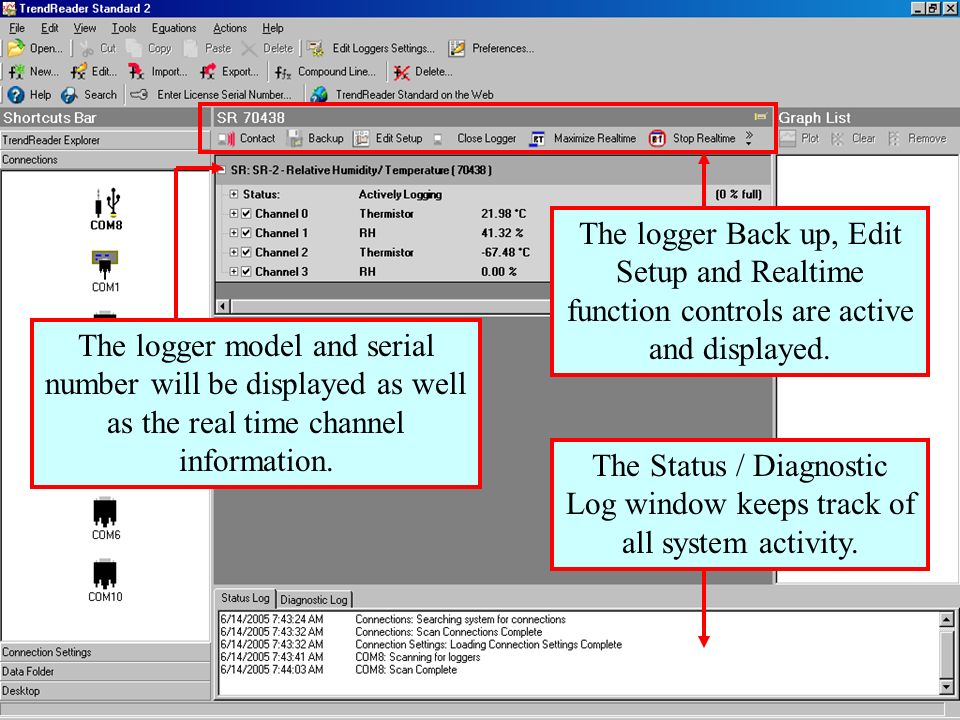Open the Help menu

pyautogui.click(x=272, y=28)
